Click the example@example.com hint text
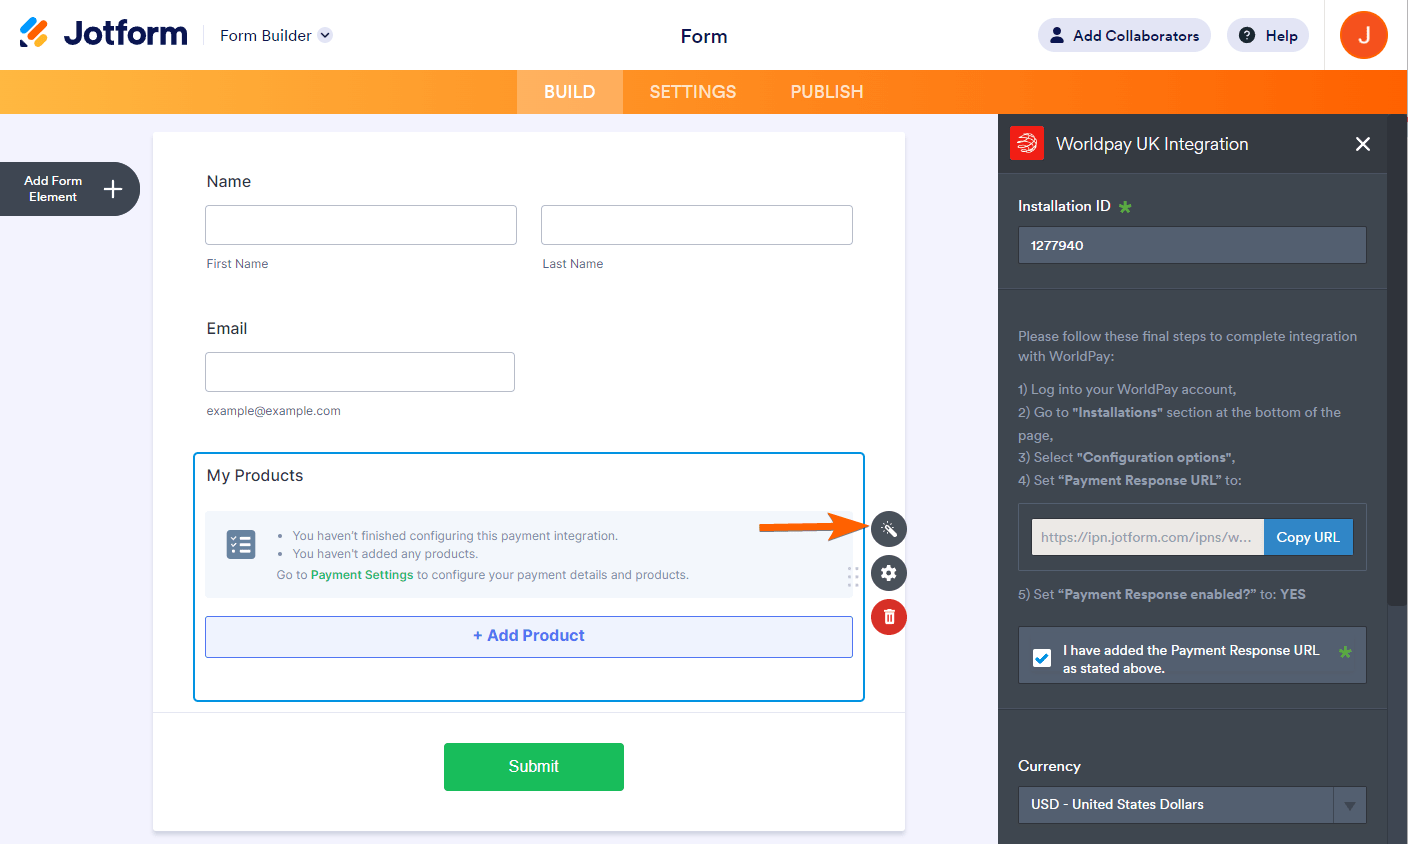This screenshot has height=844, width=1408. pyautogui.click(x=273, y=411)
